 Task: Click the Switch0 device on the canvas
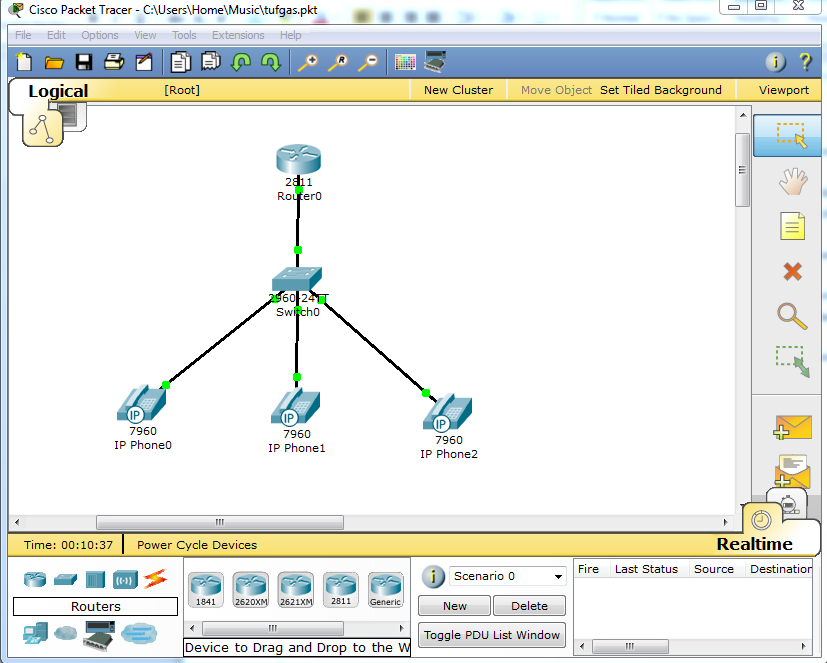pos(297,279)
